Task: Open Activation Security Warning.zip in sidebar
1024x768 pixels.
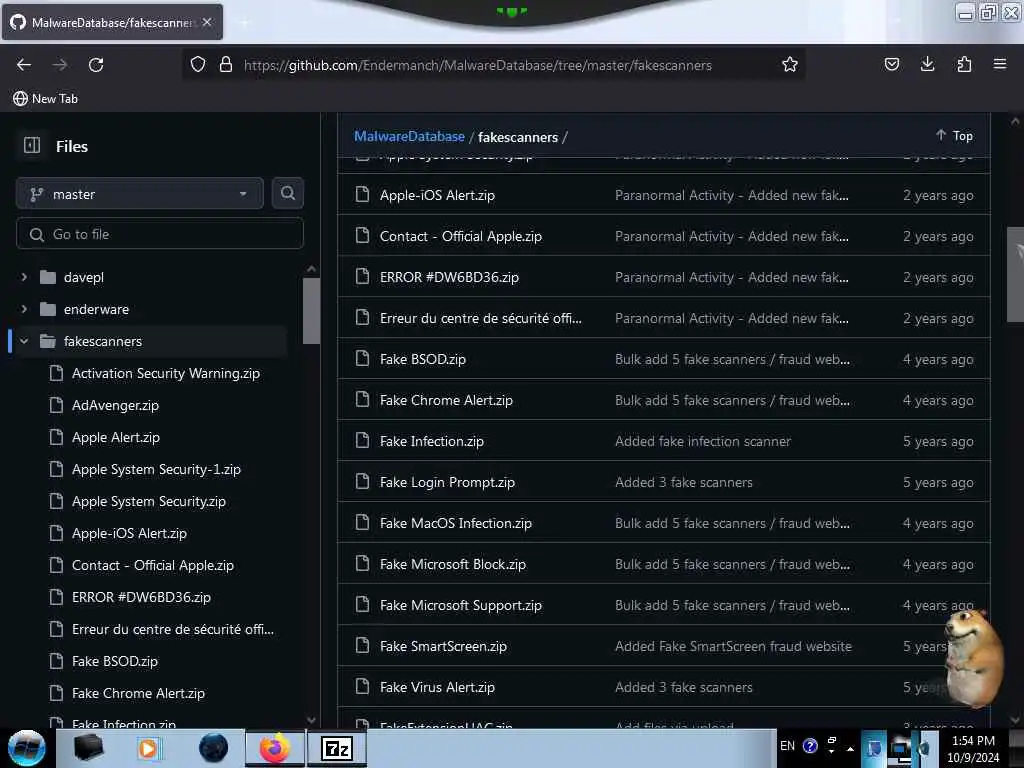Action: coord(166,373)
